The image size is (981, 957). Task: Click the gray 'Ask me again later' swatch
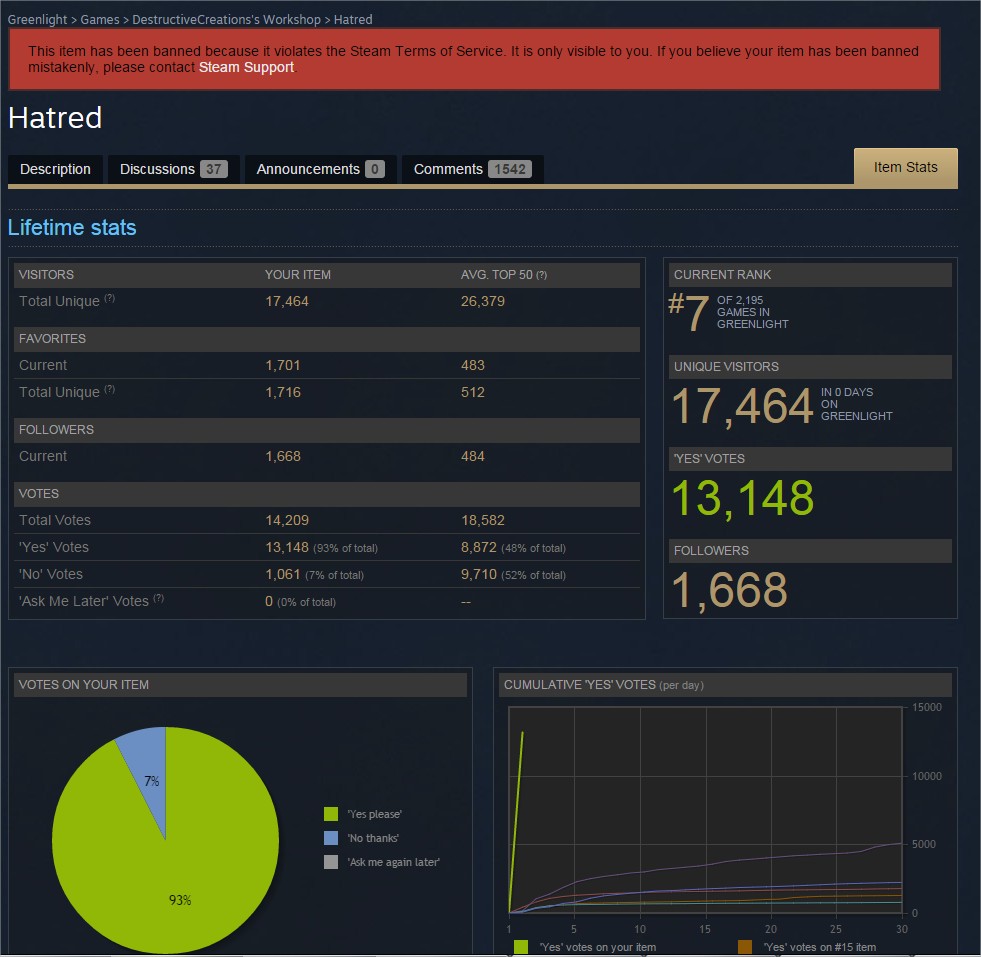click(331, 861)
